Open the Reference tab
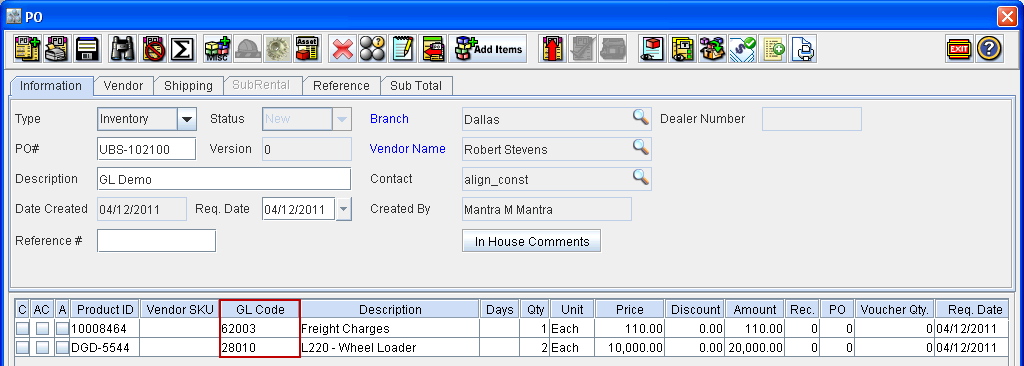 pyautogui.click(x=341, y=86)
